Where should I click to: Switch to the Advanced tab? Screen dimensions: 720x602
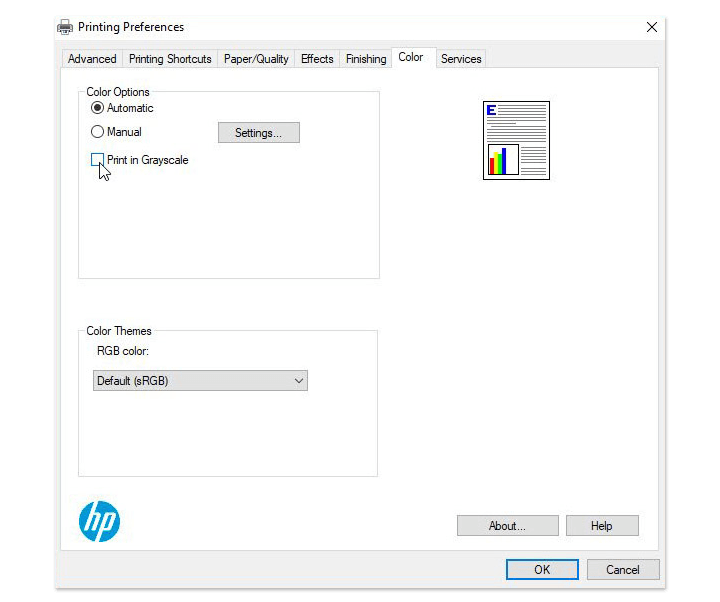(92, 59)
